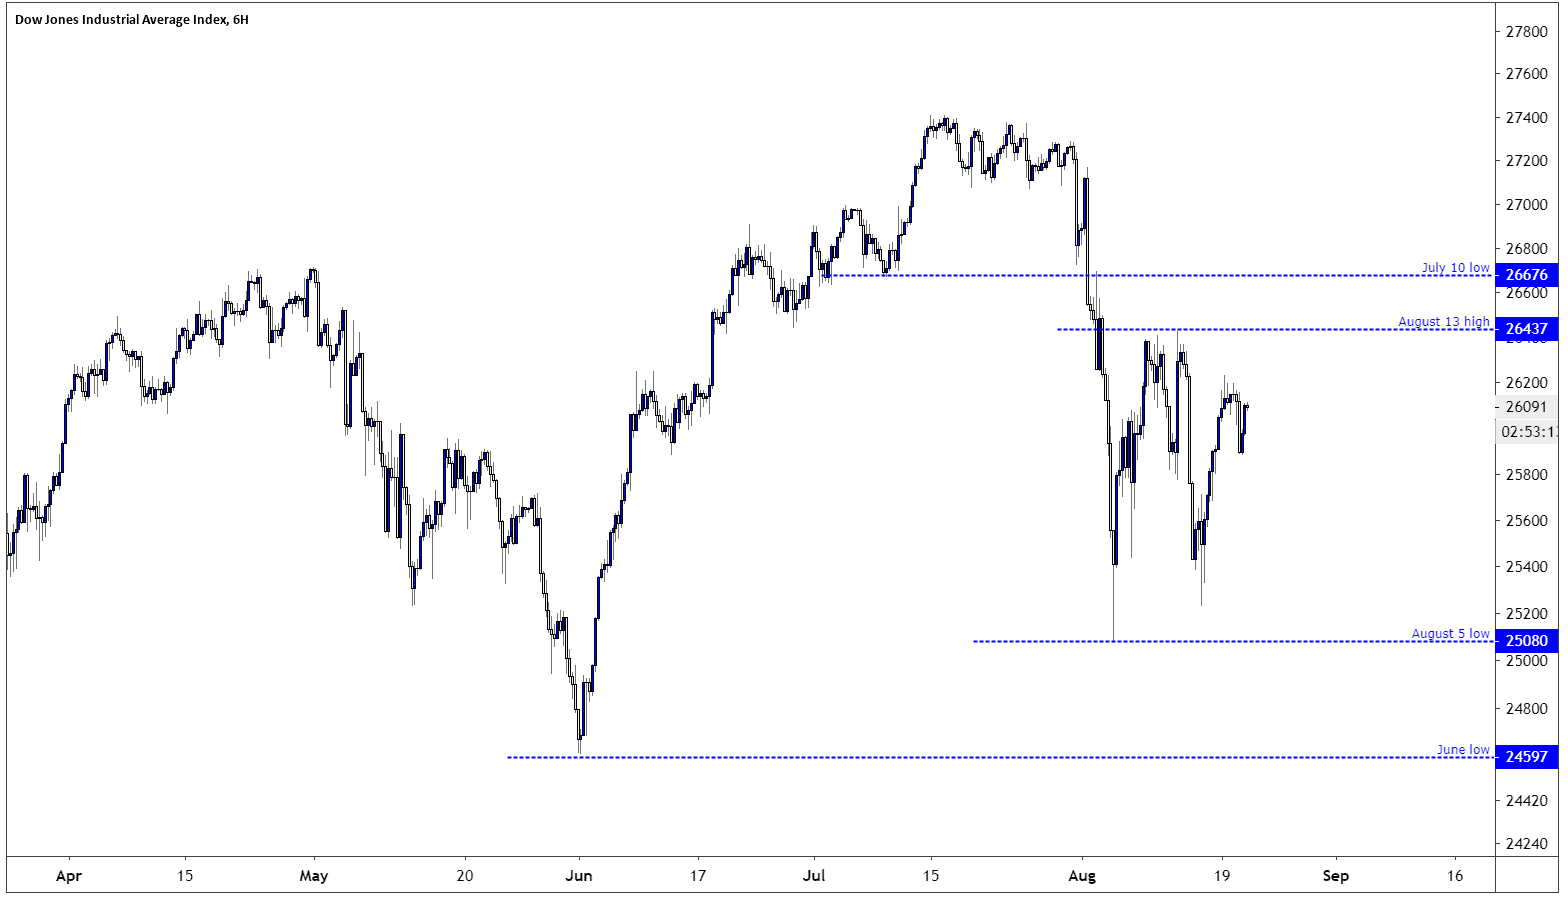Select the 26437 price label

1526,329
